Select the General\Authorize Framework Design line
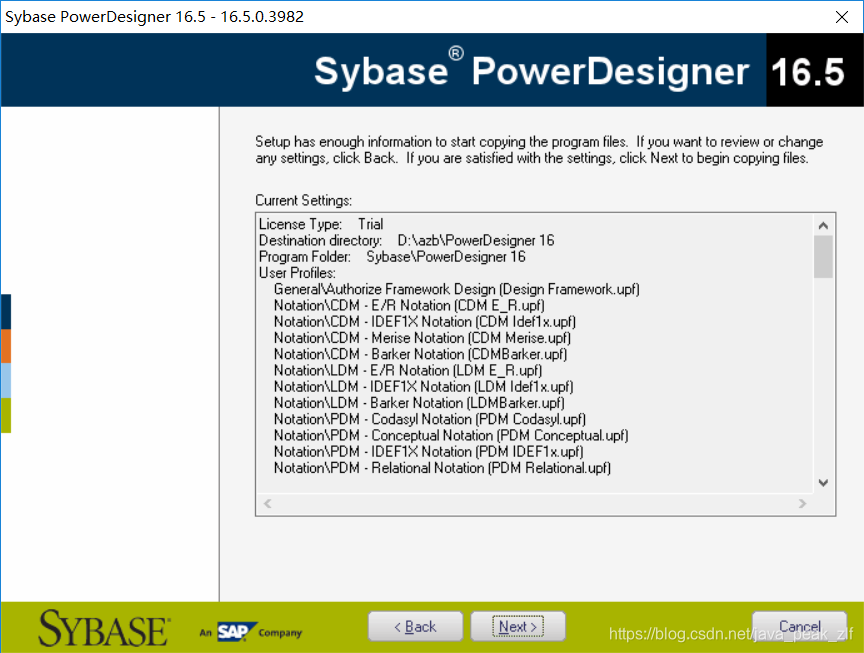Image resolution: width=864 pixels, height=653 pixels. point(457,289)
